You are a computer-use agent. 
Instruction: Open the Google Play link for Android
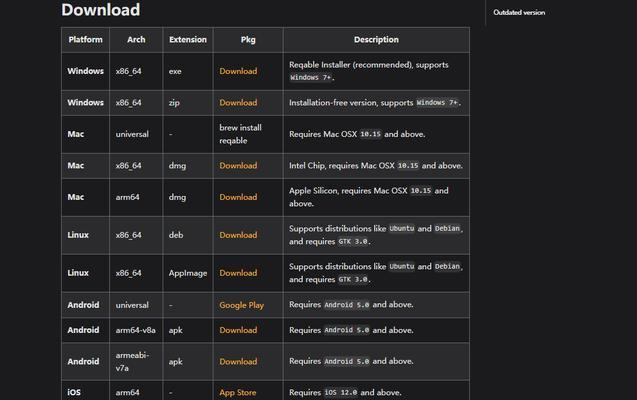click(241, 305)
